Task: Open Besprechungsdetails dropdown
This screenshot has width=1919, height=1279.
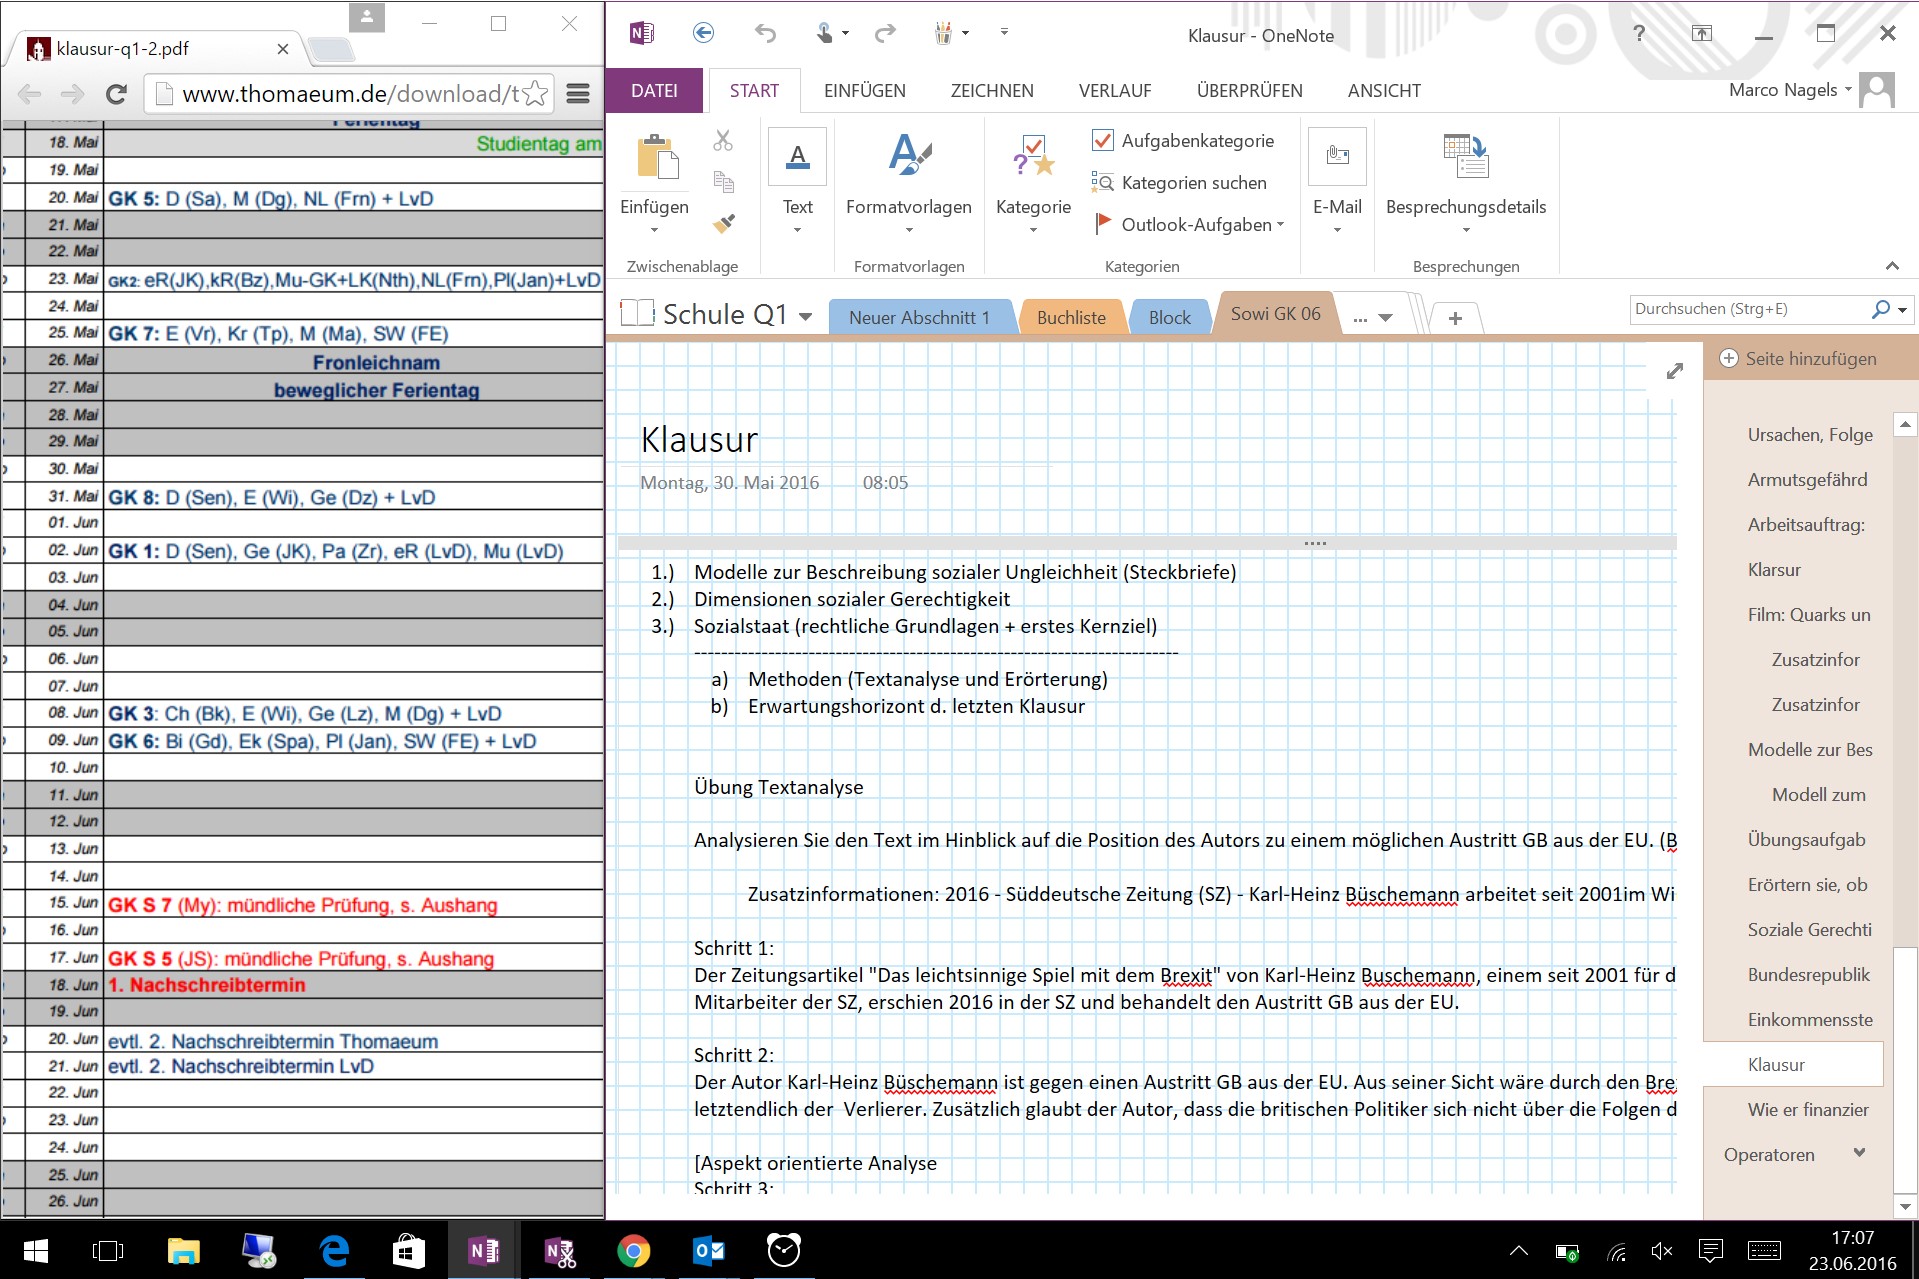Action: click(x=1466, y=230)
